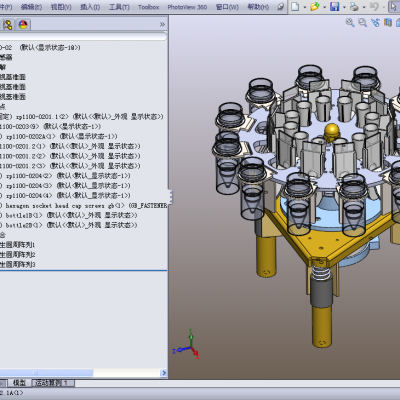
Task: Click the XYZ coordinate triad
Action: pos(187,344)
